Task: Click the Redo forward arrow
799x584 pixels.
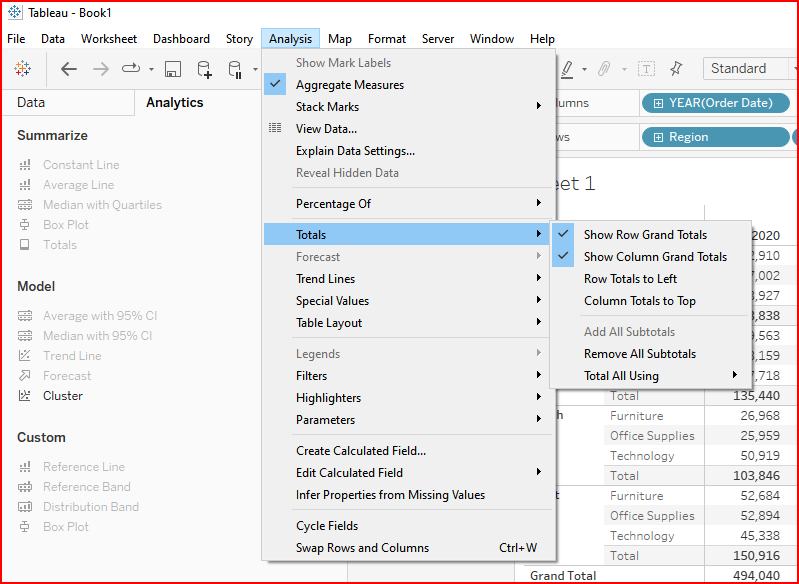Action: coord(101,69)
